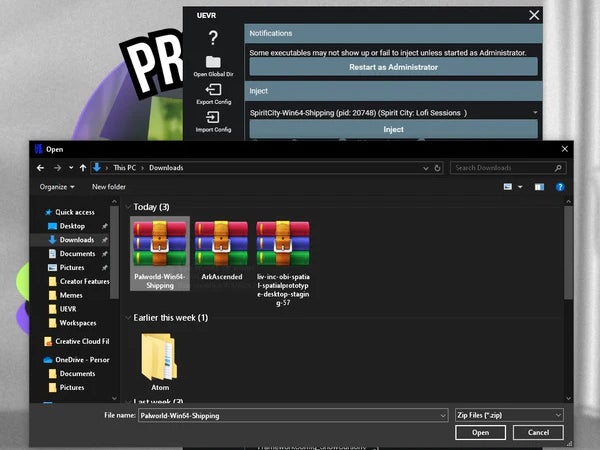Collapse the Inject section header in UEVR
The height and width of the screenshot is (450, 600).
pos(393,91)
